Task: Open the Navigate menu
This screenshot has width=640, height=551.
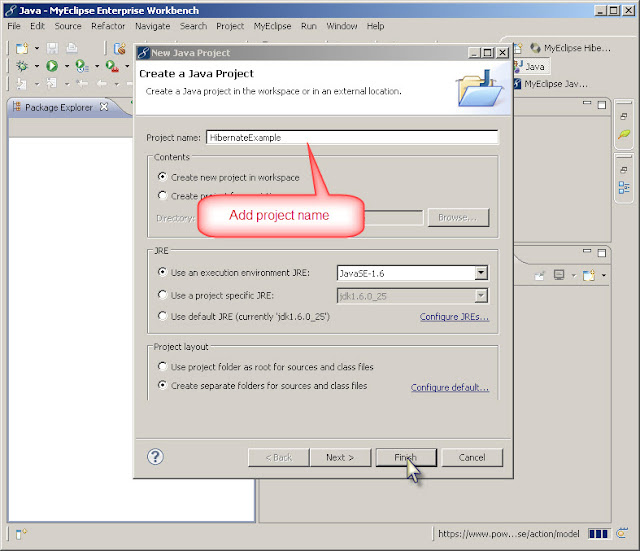Action: pos(153,26)
